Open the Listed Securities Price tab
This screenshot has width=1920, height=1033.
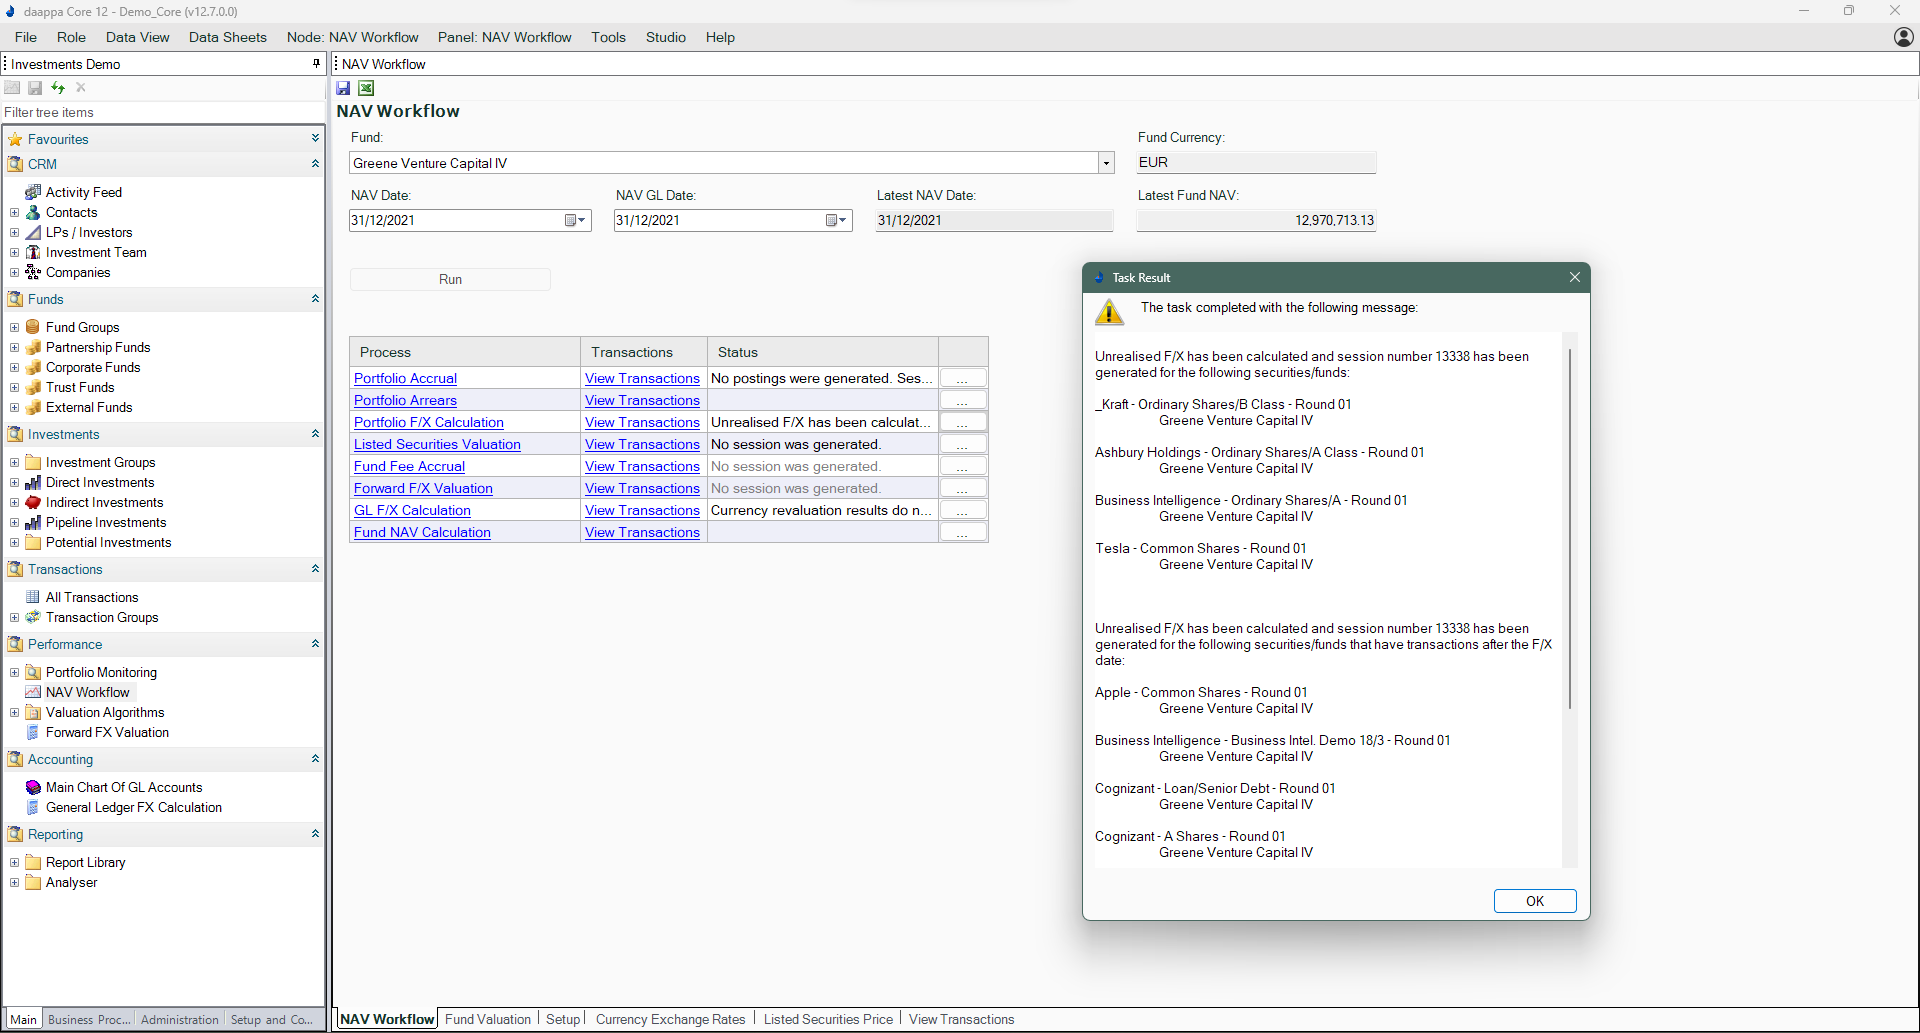pyautogui.click(x=828, y=1019)
